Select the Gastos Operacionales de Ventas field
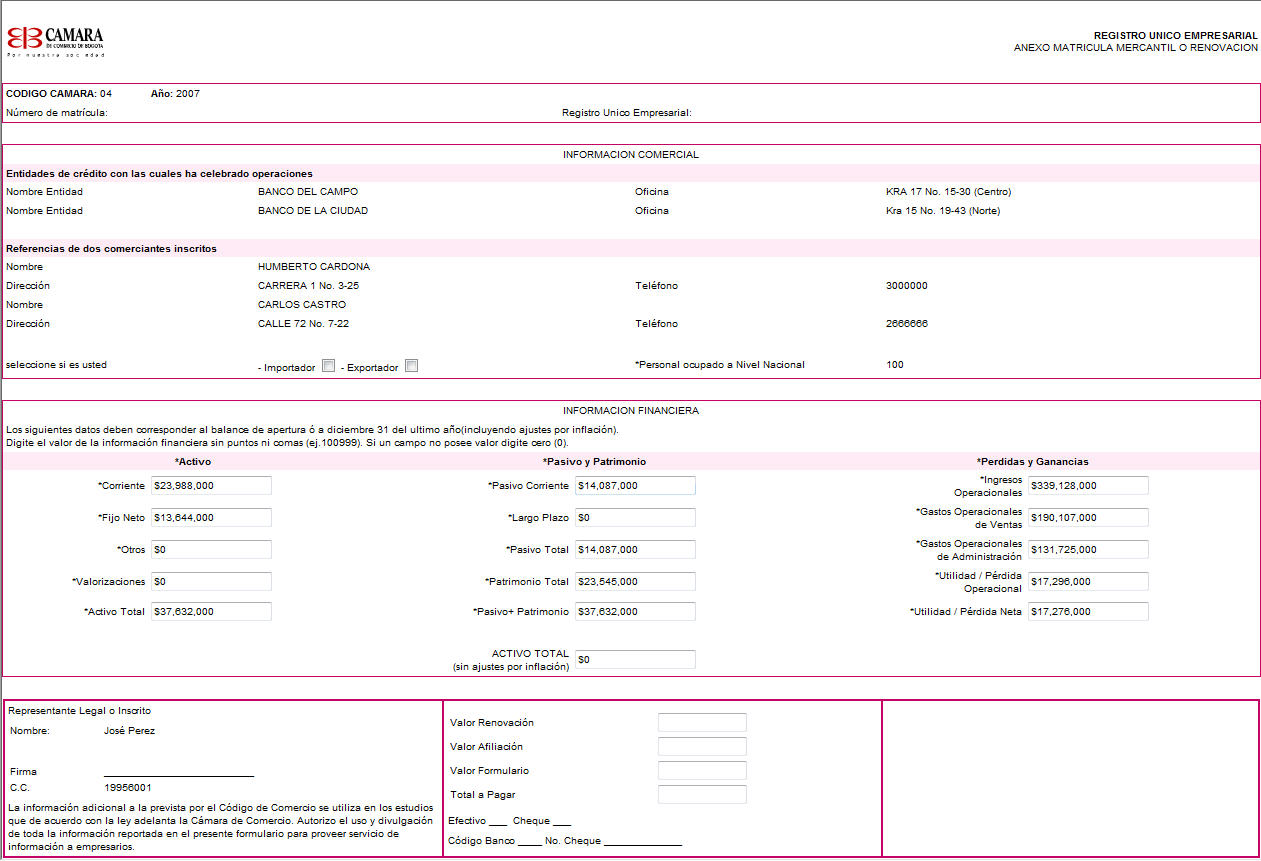The image size is (1261, 861). 1088,517
